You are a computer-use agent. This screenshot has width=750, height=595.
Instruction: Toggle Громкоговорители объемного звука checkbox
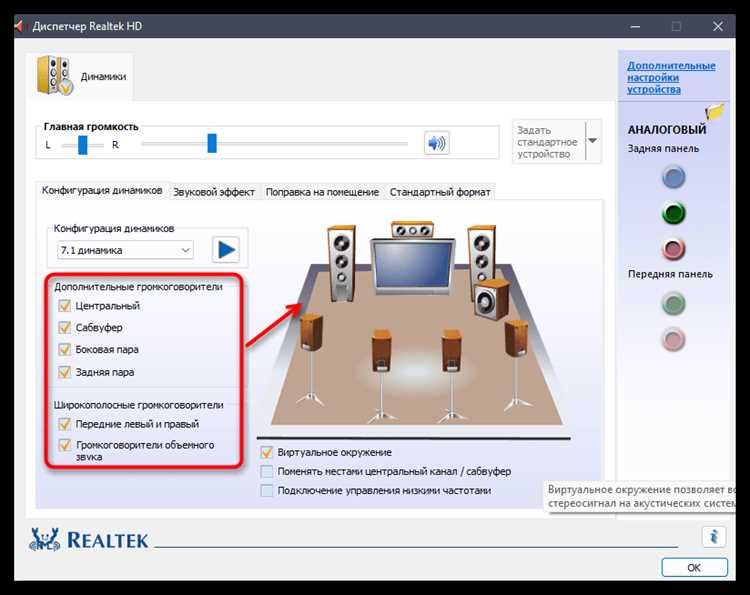tap(64, 445)
